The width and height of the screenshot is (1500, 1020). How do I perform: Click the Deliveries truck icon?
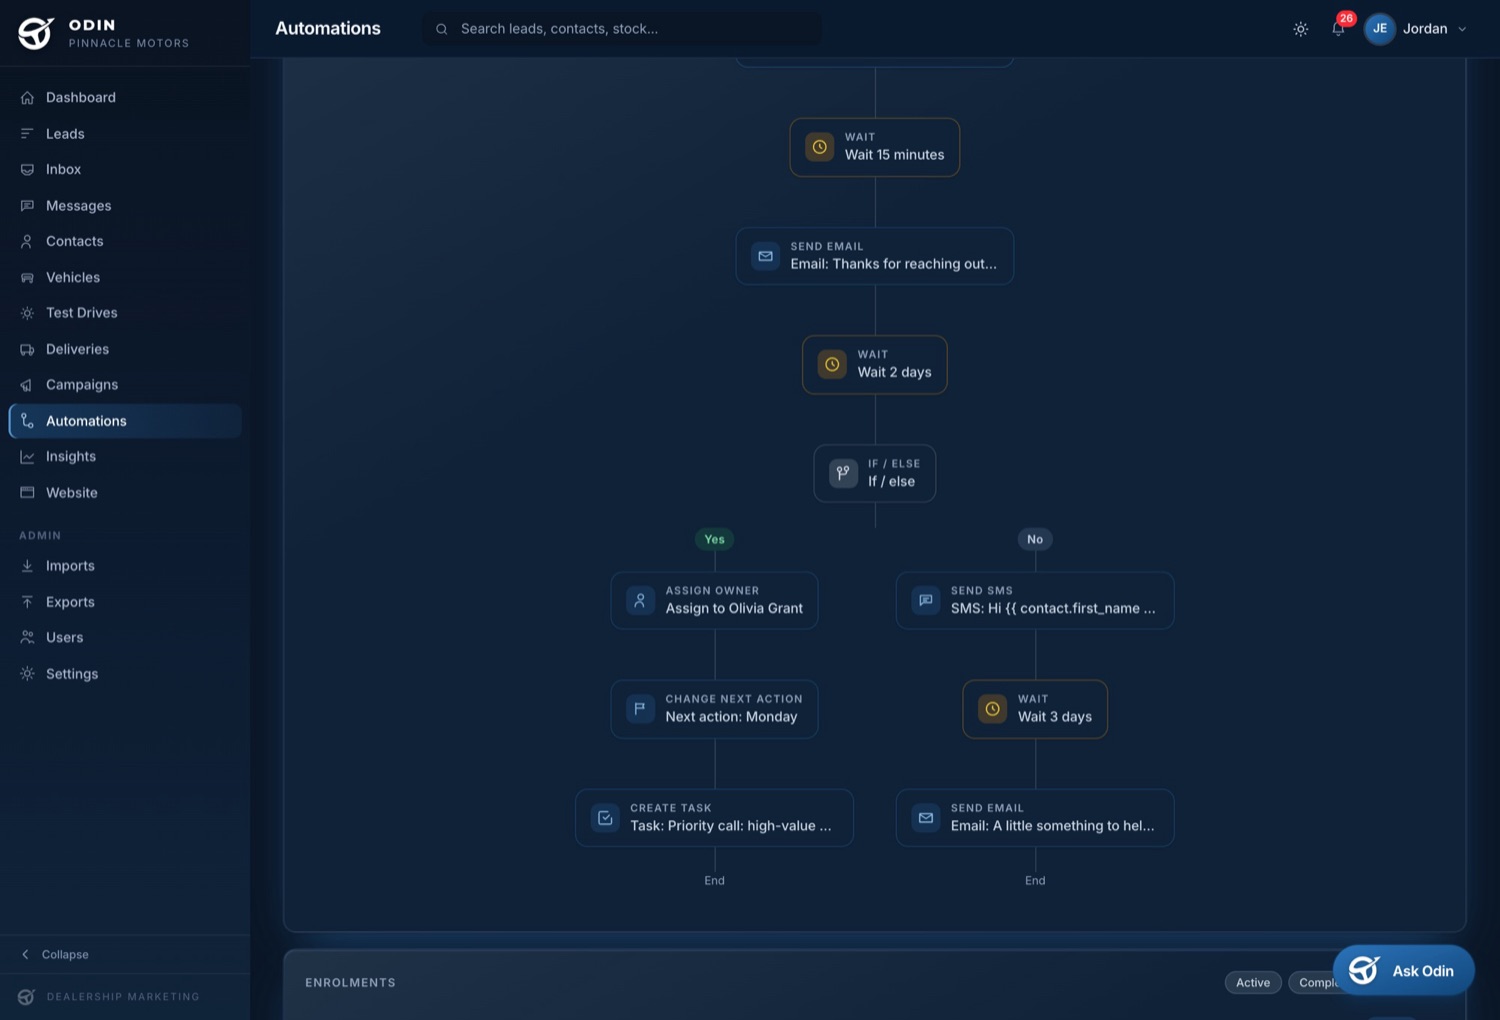click(27, 349)
